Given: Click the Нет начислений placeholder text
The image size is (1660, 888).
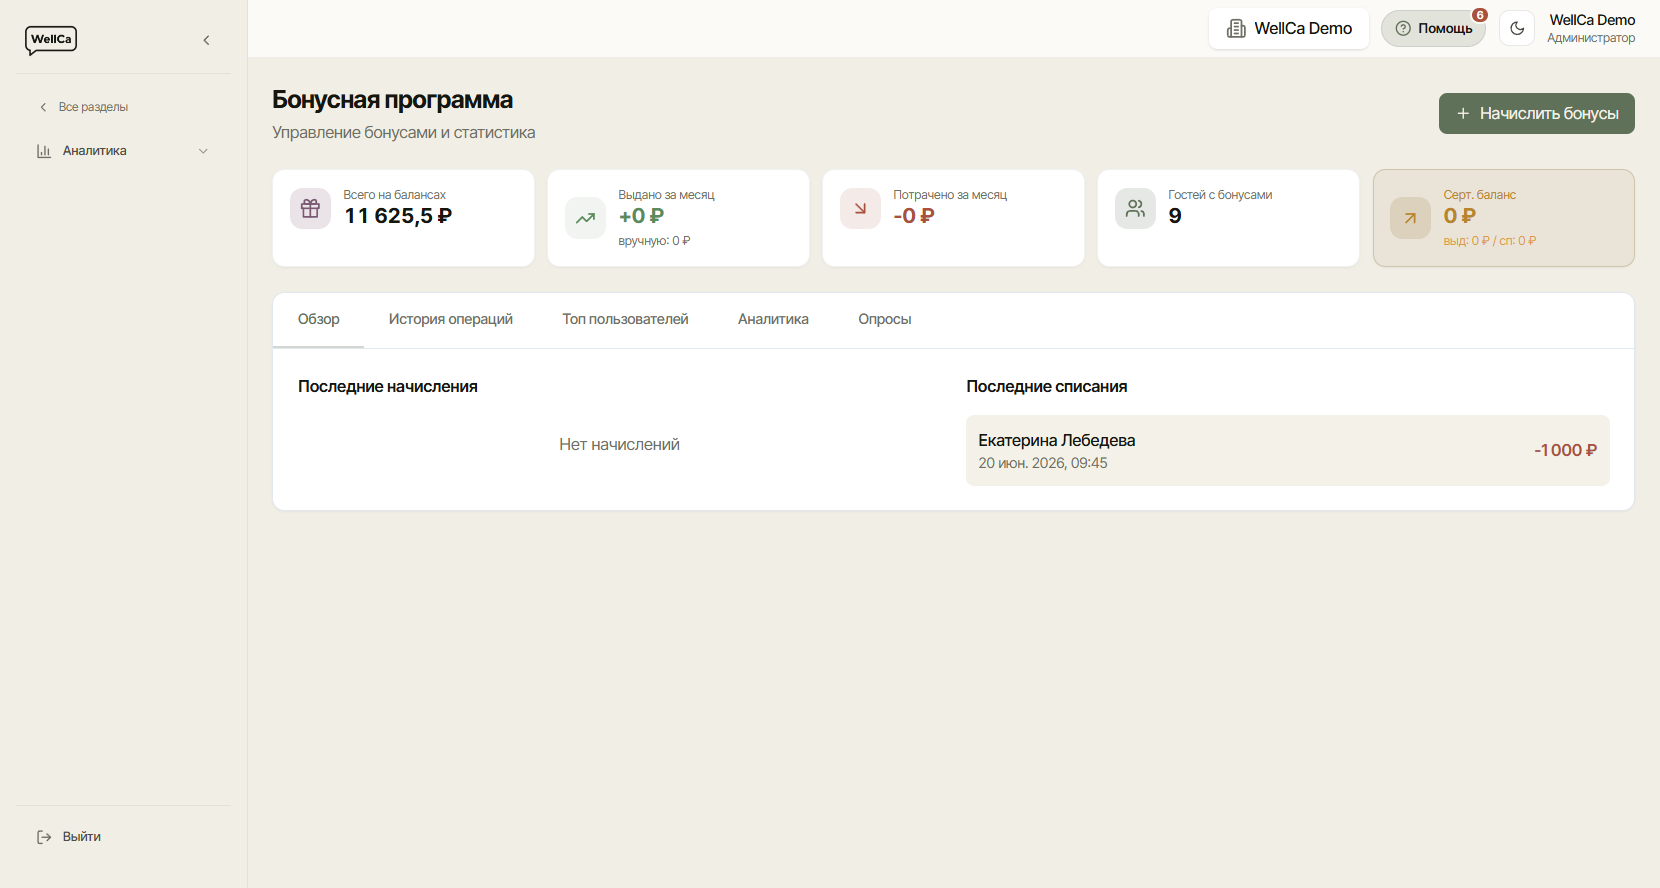Looking at the screenshot, I should (619, 445).
